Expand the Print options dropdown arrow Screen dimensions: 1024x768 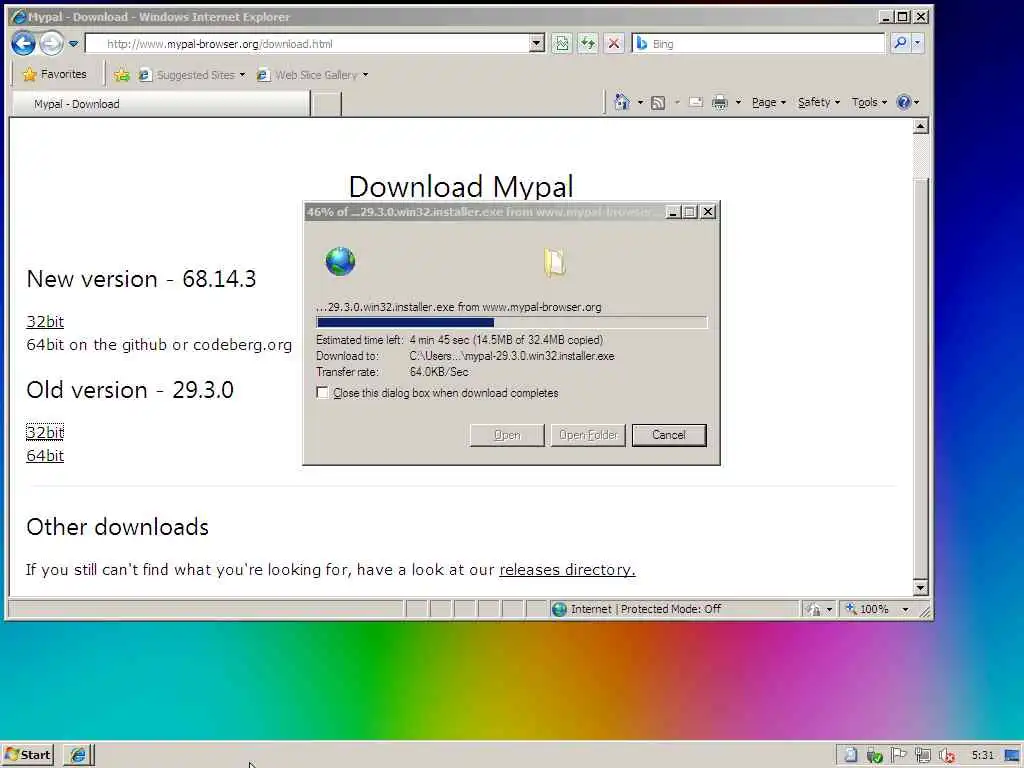point(739,103)
